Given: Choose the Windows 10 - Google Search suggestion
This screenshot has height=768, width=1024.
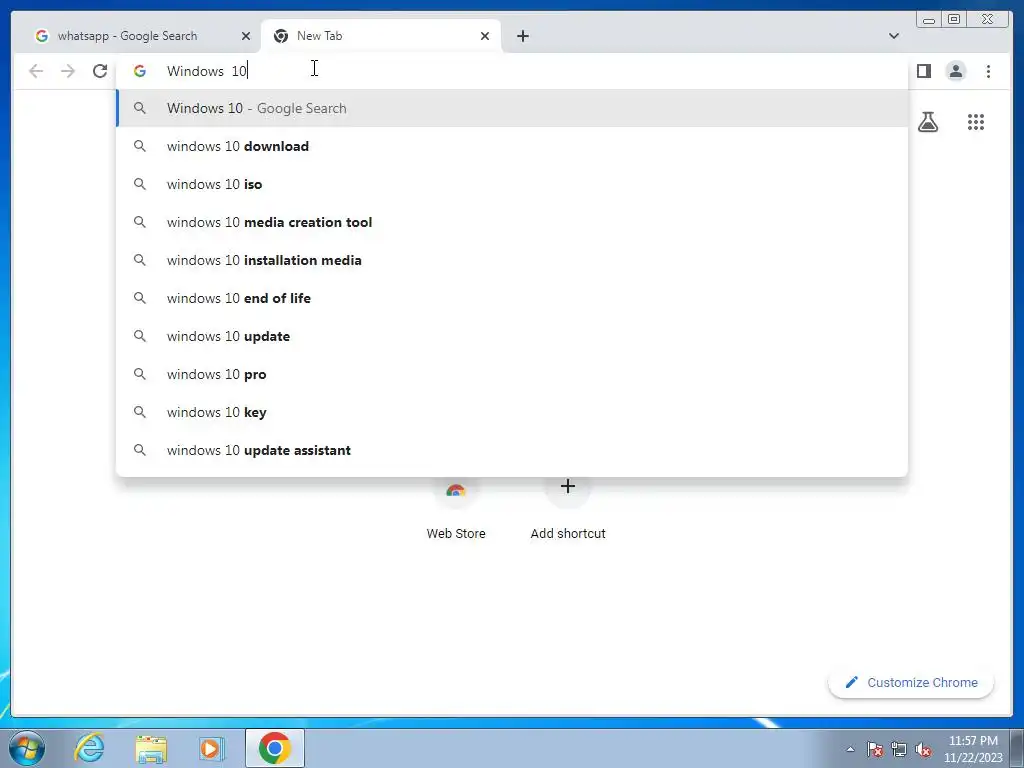Looking at the screenshot, I should click(x=512, y=108).
